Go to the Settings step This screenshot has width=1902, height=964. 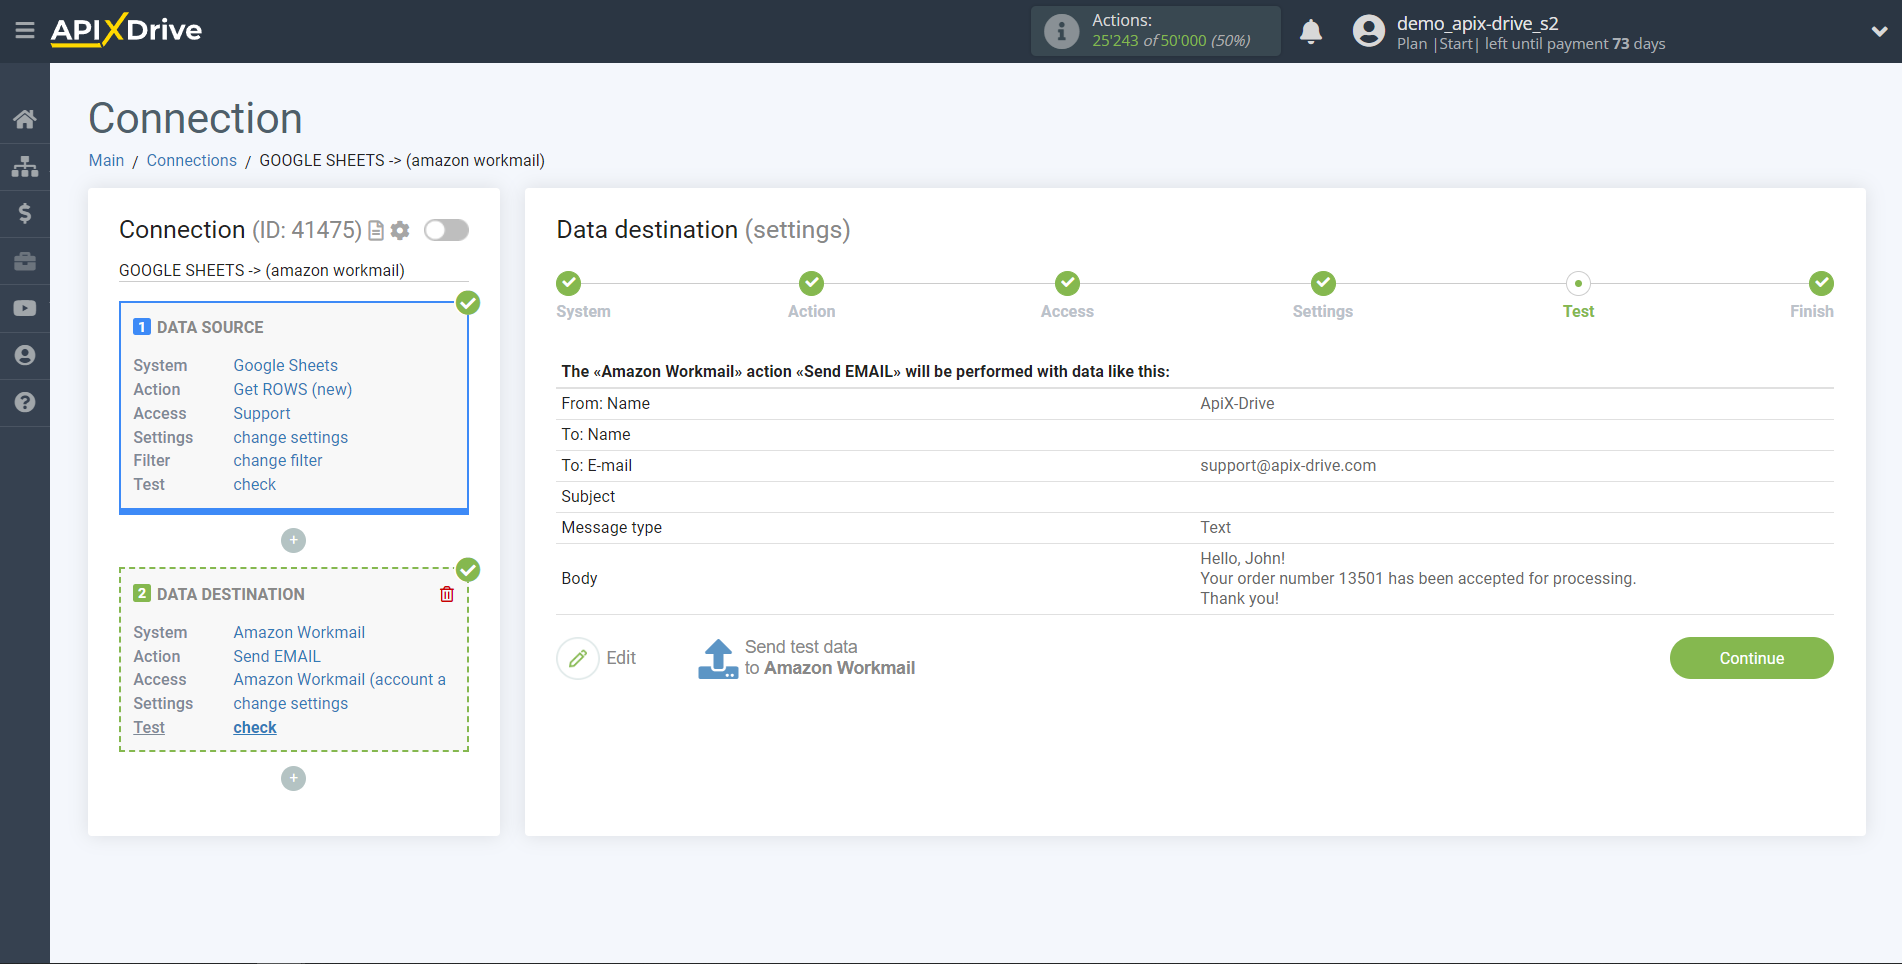pyautogui.click(x=1323, y=283)
